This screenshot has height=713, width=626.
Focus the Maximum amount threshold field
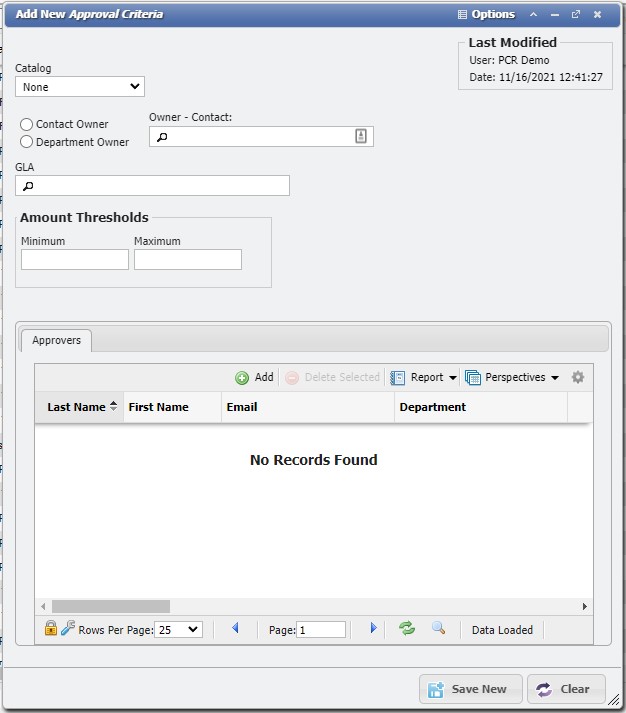[x=188, y=259]
